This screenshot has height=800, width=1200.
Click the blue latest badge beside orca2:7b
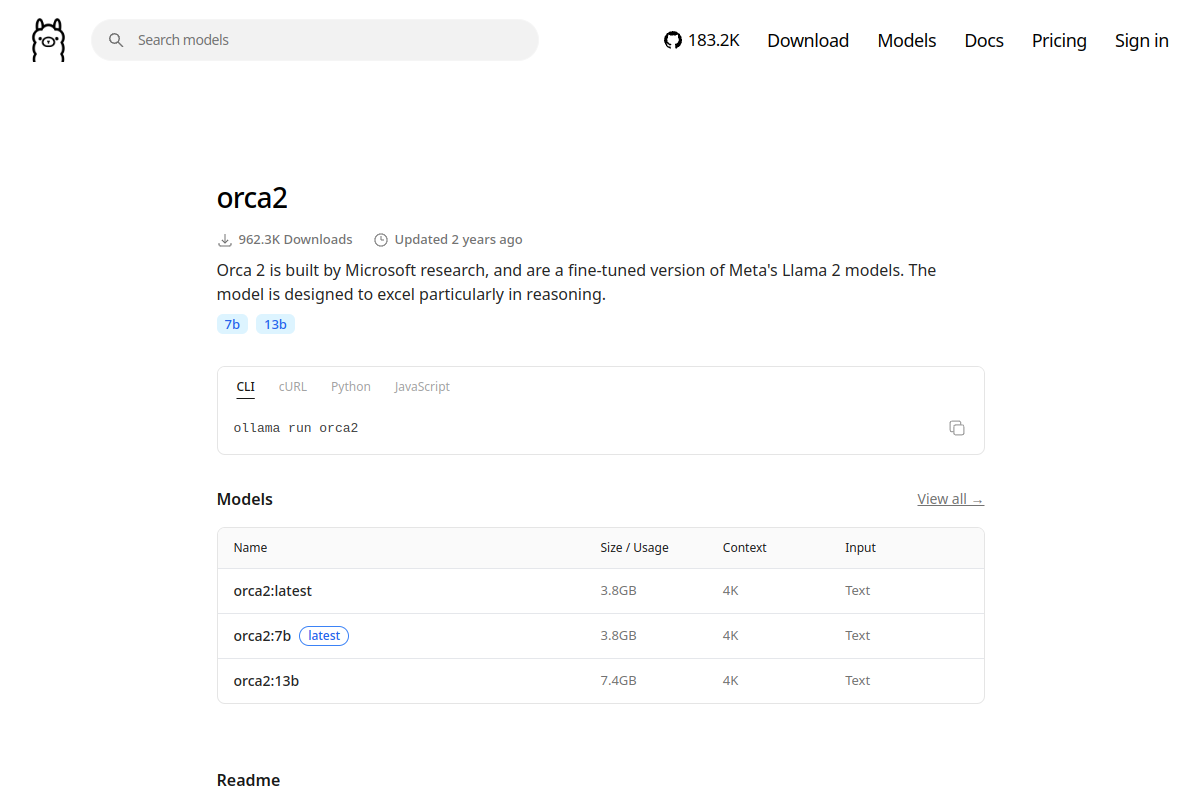click(x=324, y=636)
